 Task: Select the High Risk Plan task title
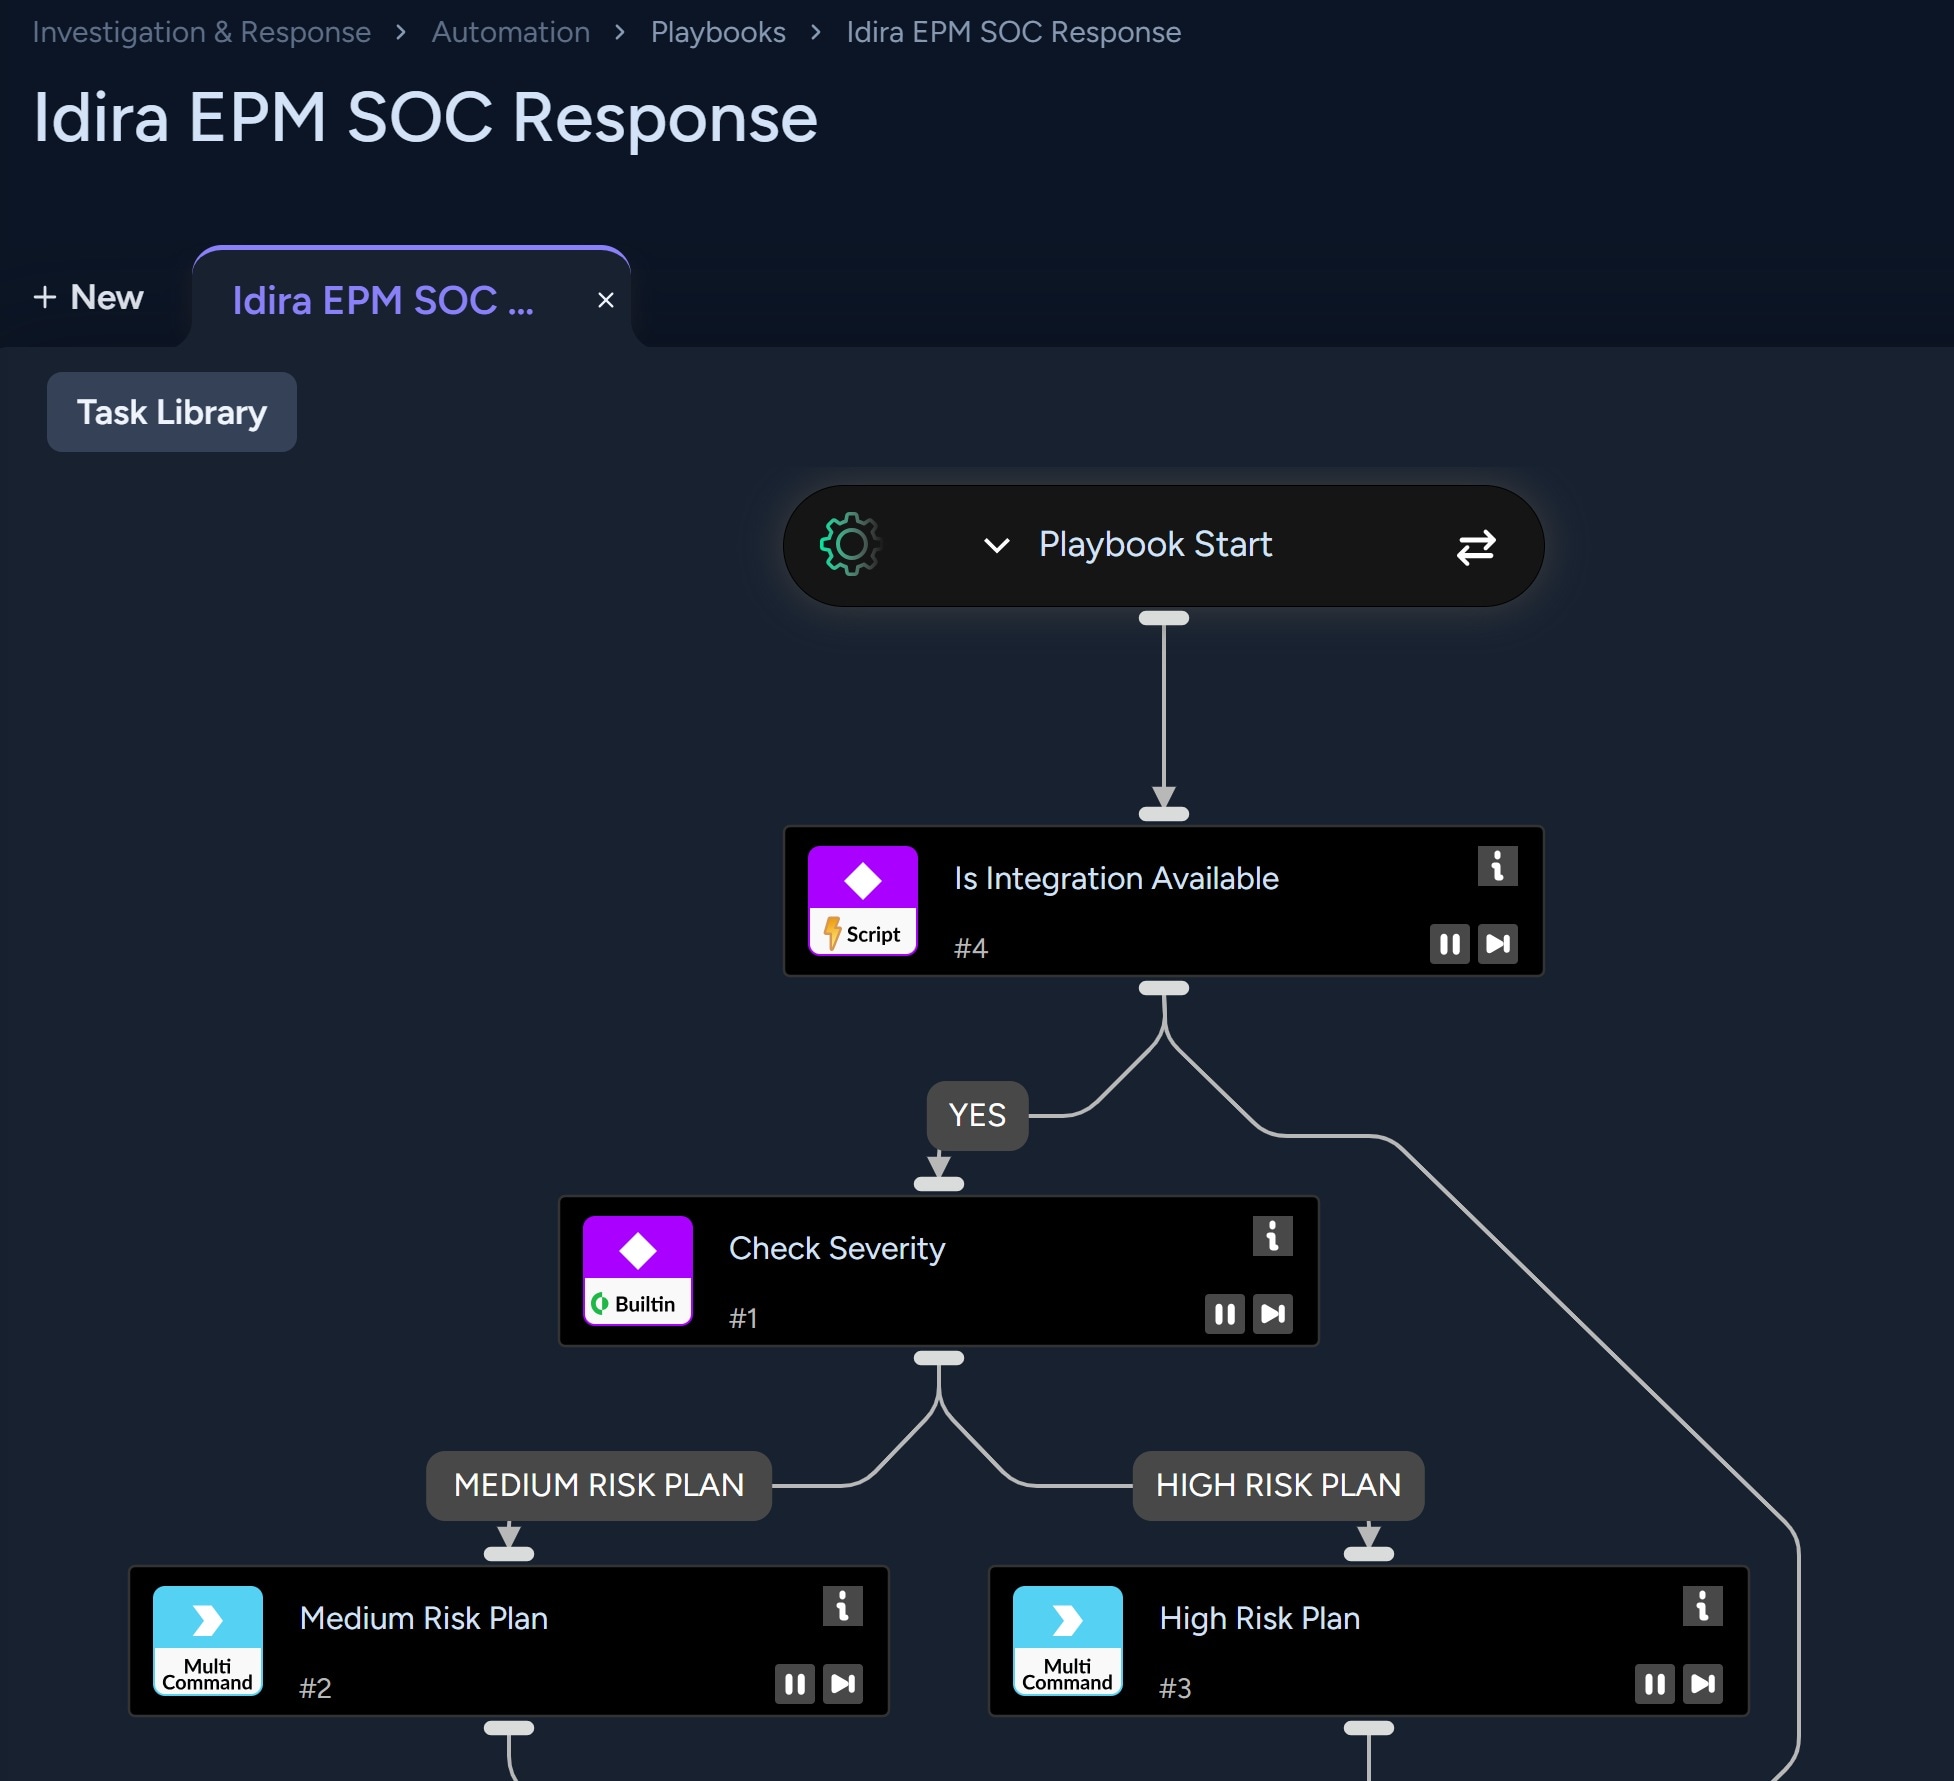click(x=1260, y=1618)
